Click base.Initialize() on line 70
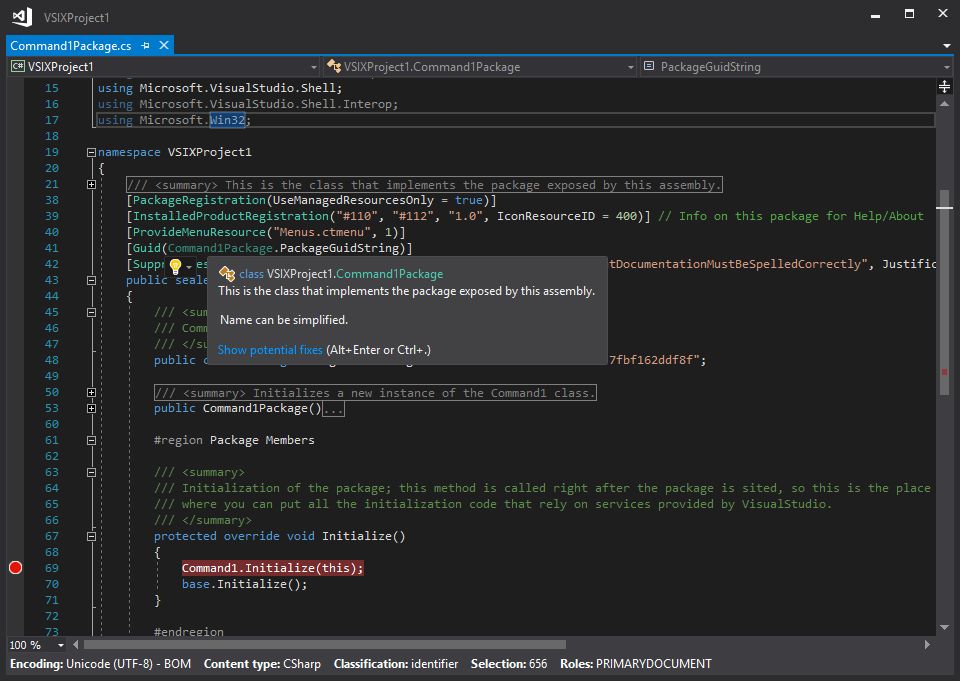The height and width of the screenshot is (681, 960). (244, 584)
